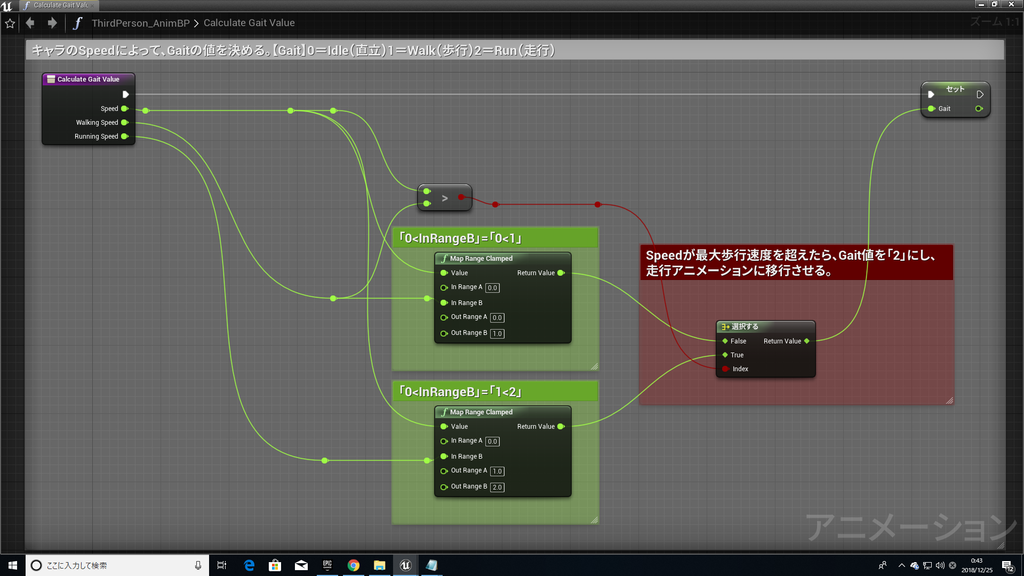Open Microsoft Store from taskbar

(x=275, y=566)
